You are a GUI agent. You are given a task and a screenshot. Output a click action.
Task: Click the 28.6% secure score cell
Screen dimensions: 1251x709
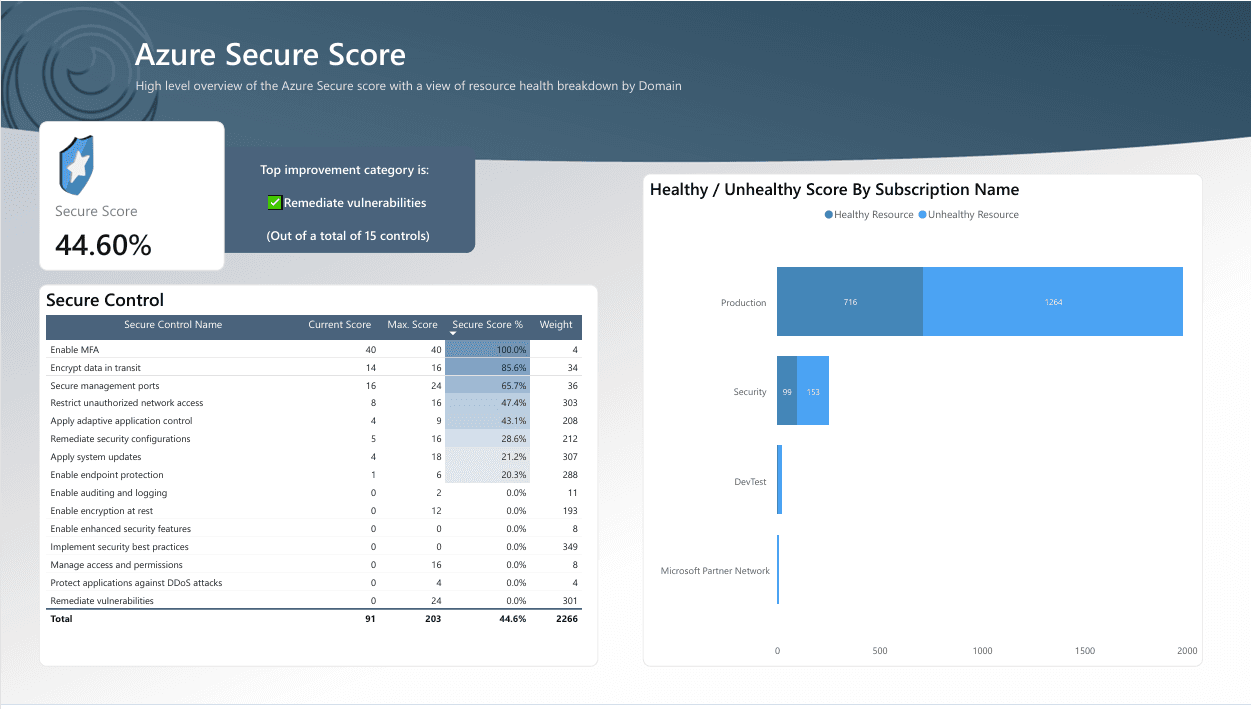pos(487,439)
